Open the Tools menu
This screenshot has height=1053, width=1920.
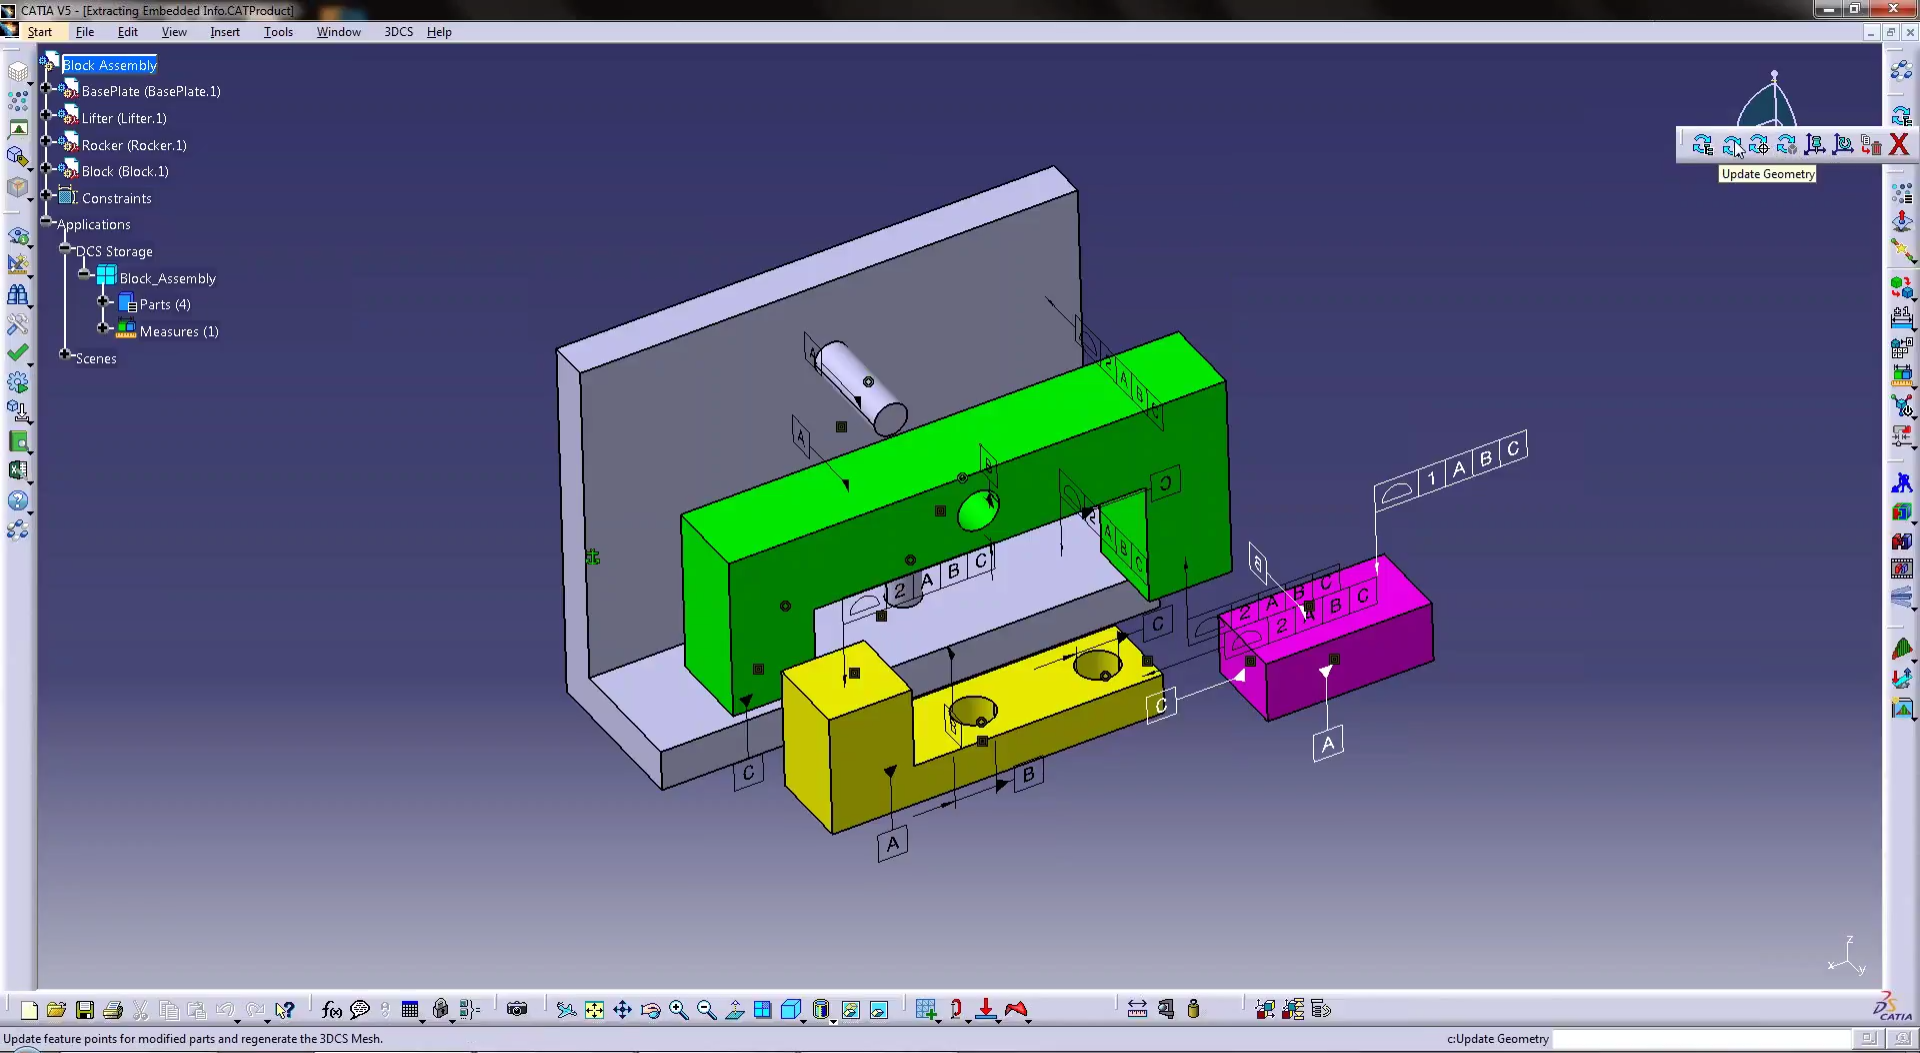tap(278, 31)
